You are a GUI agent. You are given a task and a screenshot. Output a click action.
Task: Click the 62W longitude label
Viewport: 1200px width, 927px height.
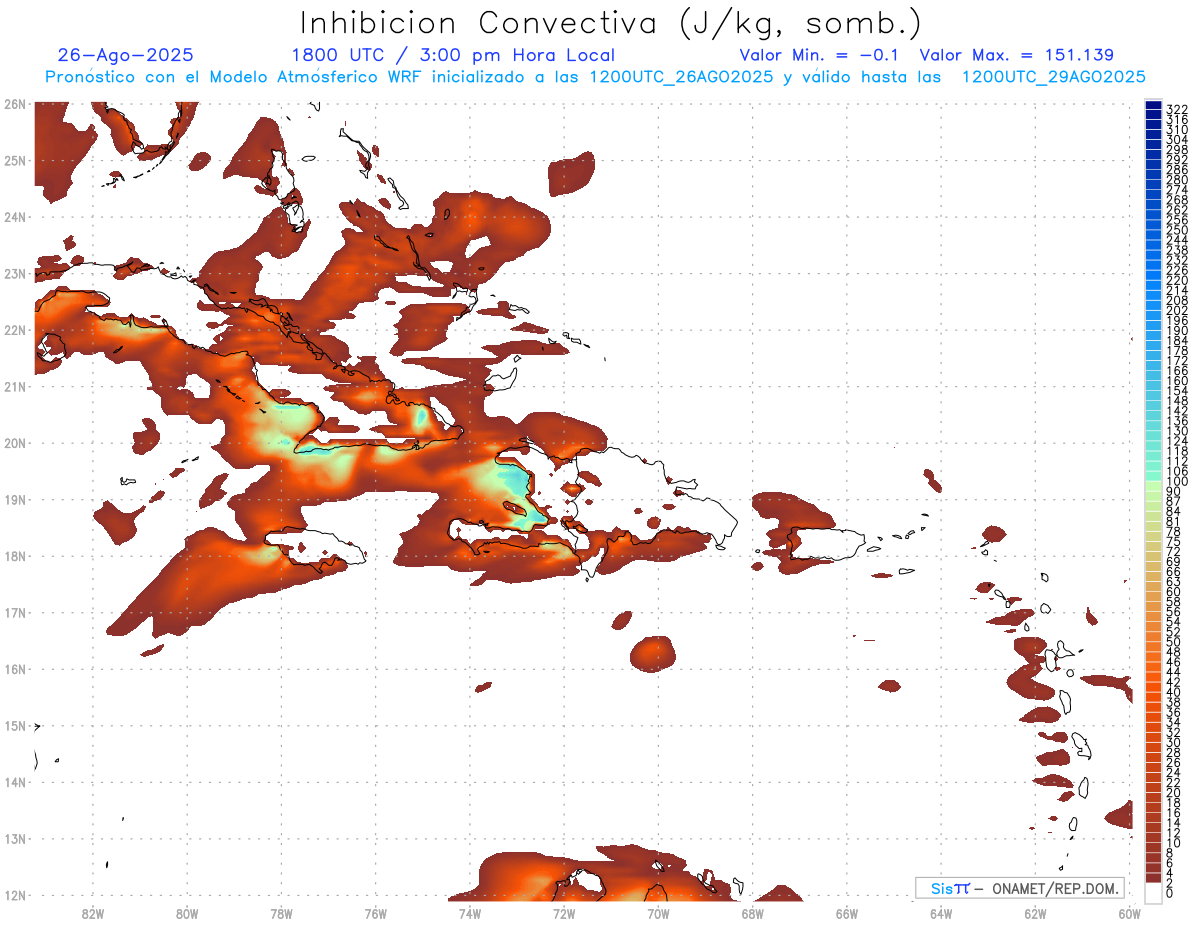click(x=1035, y=914)
